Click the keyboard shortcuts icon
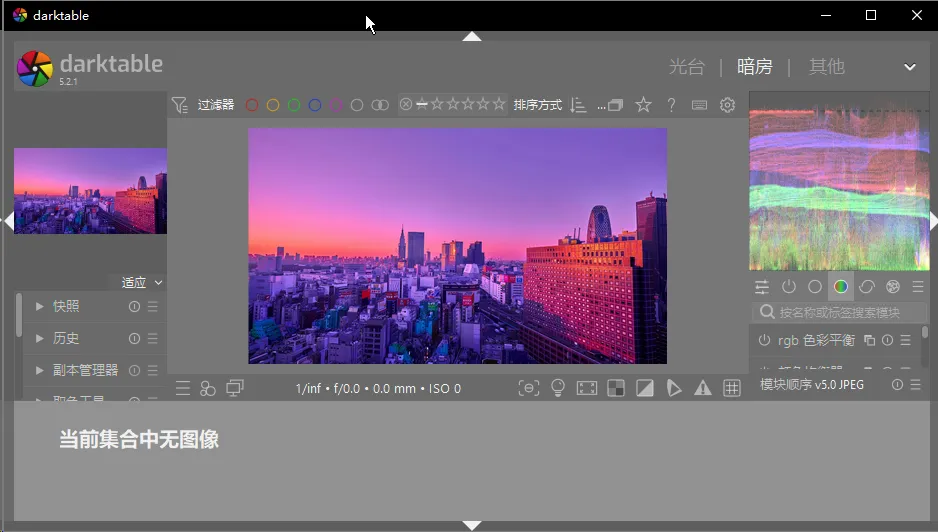The image size is (938, 532). pos(699,105)
